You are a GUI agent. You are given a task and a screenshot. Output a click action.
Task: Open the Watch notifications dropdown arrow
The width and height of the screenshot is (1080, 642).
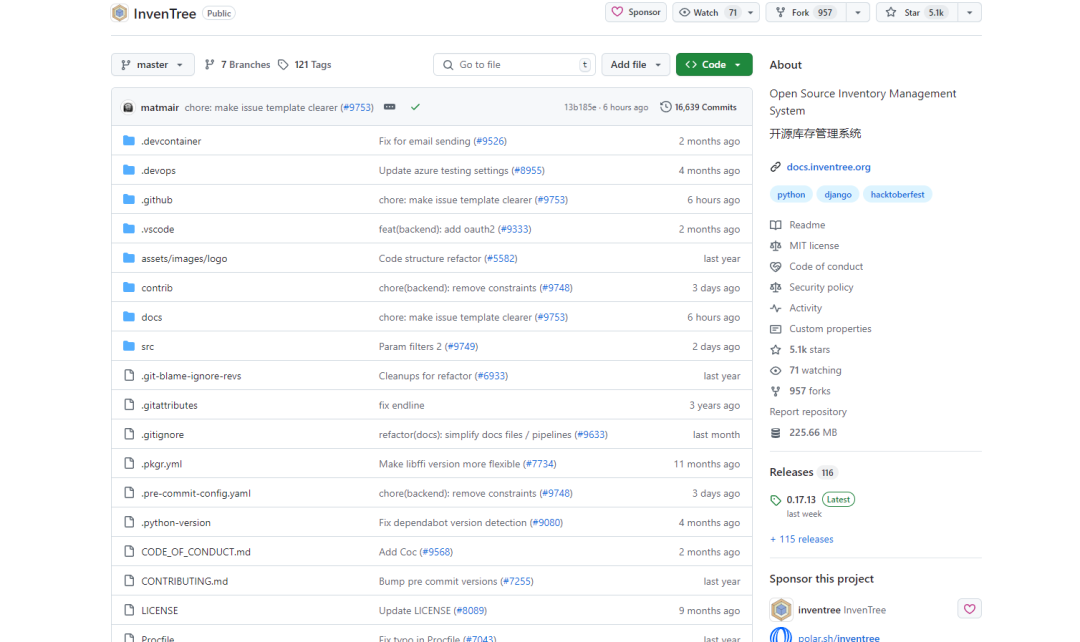point(751,12)
